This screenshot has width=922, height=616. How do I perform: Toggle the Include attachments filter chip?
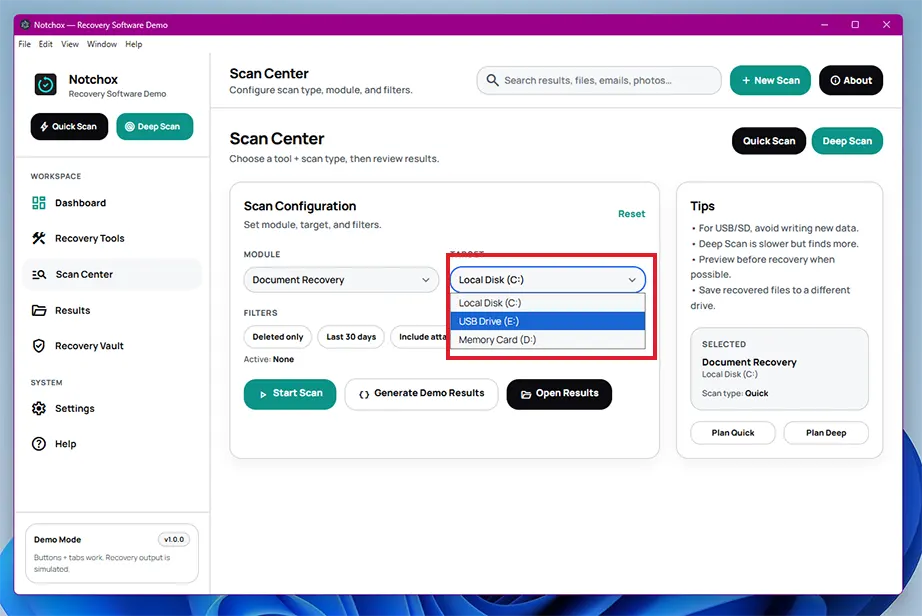click(x=420, y=337)
